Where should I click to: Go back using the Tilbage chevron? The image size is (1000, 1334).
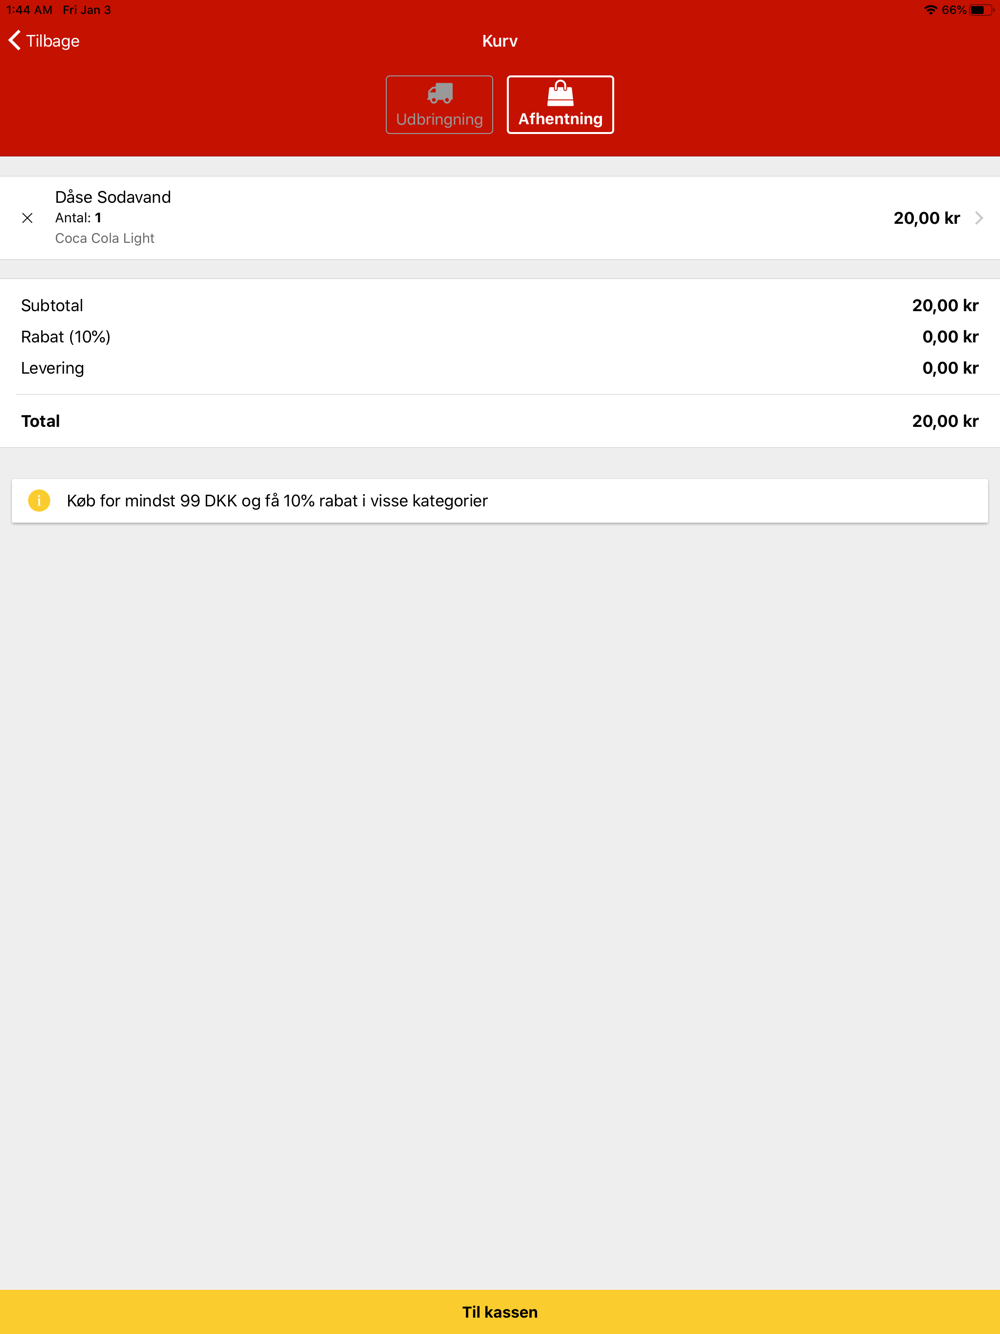[x=15, y=40]
